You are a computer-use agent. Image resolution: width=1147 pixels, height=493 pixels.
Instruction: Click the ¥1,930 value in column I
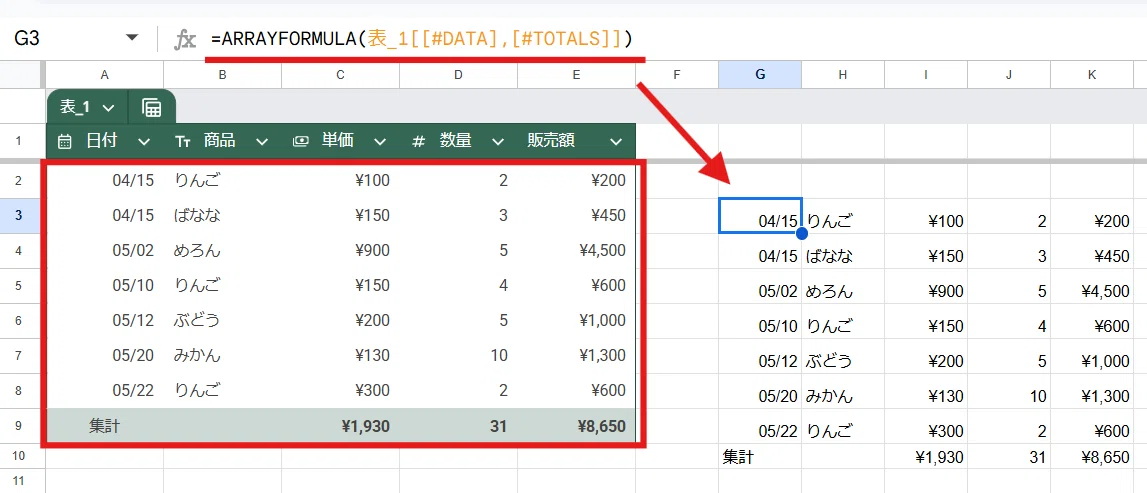[x=939, y=457]
